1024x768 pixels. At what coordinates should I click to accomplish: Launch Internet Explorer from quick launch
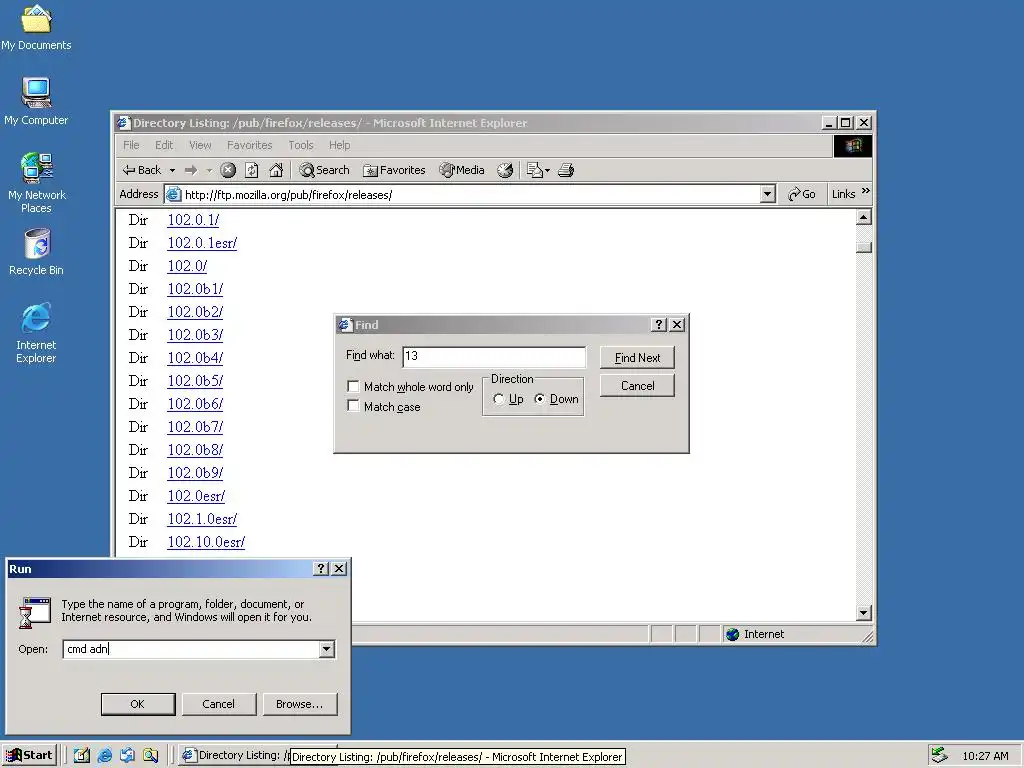point(104,756)
